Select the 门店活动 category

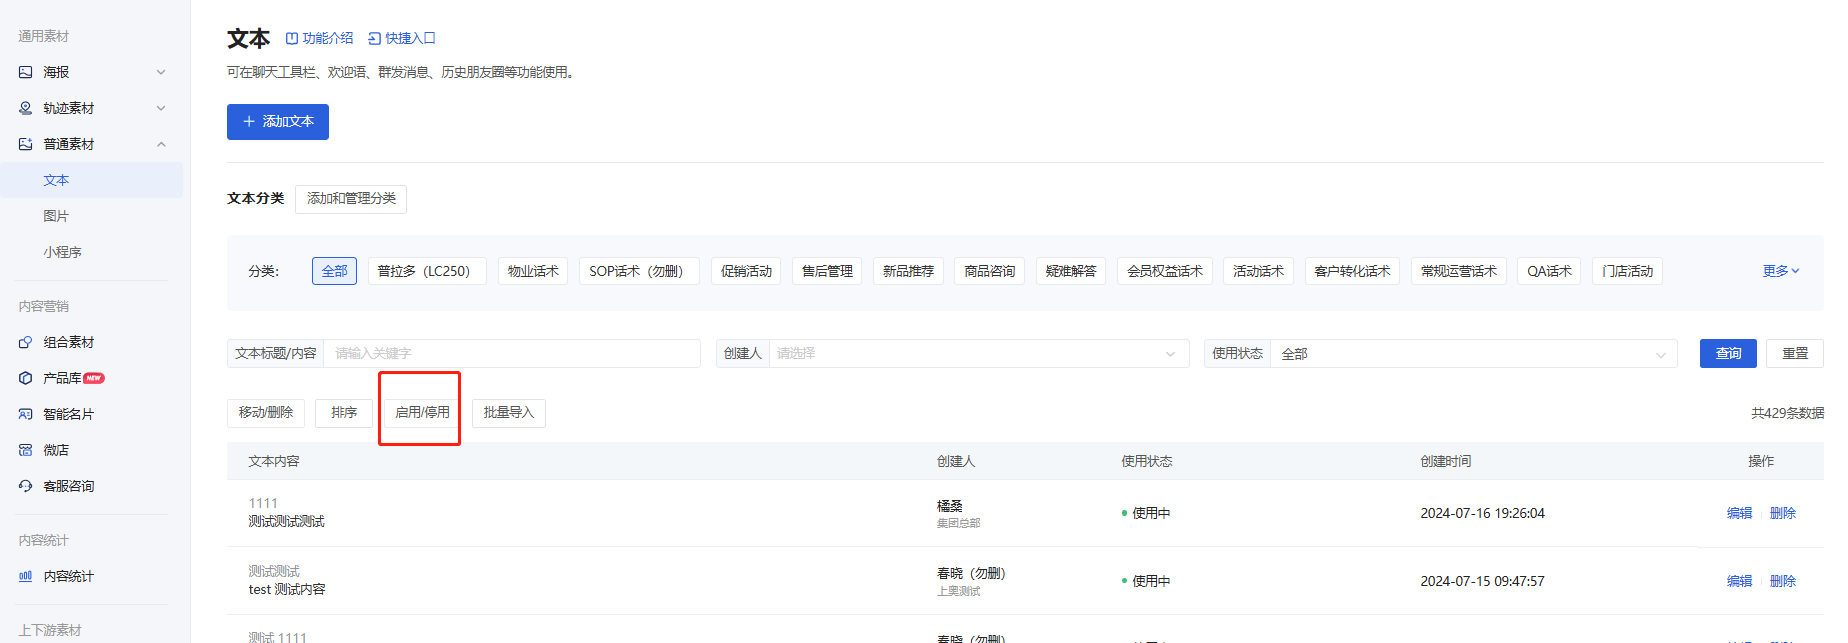pos(1627,271)
